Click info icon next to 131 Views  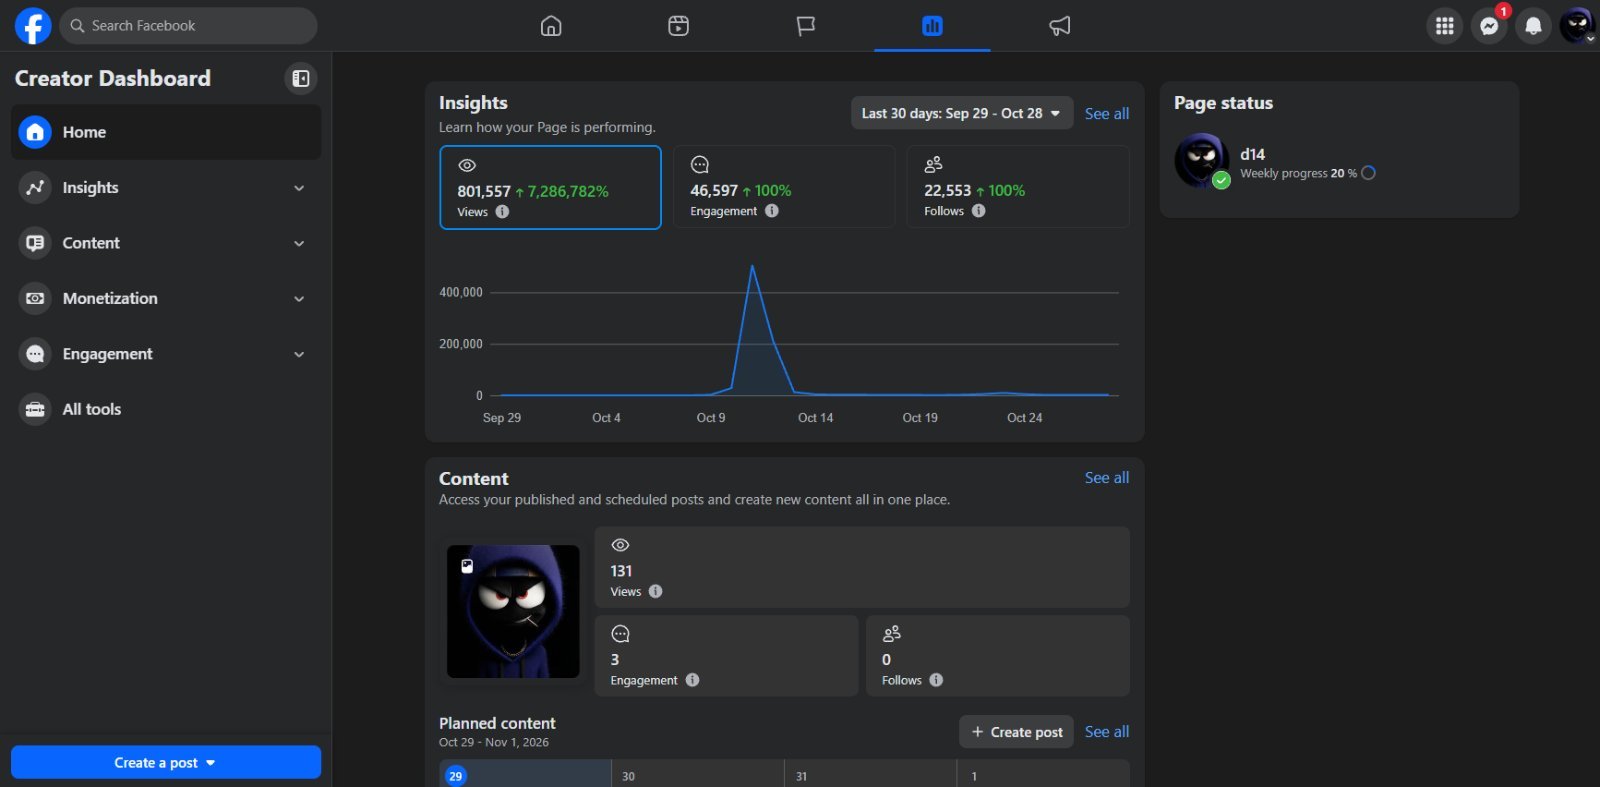656,591
